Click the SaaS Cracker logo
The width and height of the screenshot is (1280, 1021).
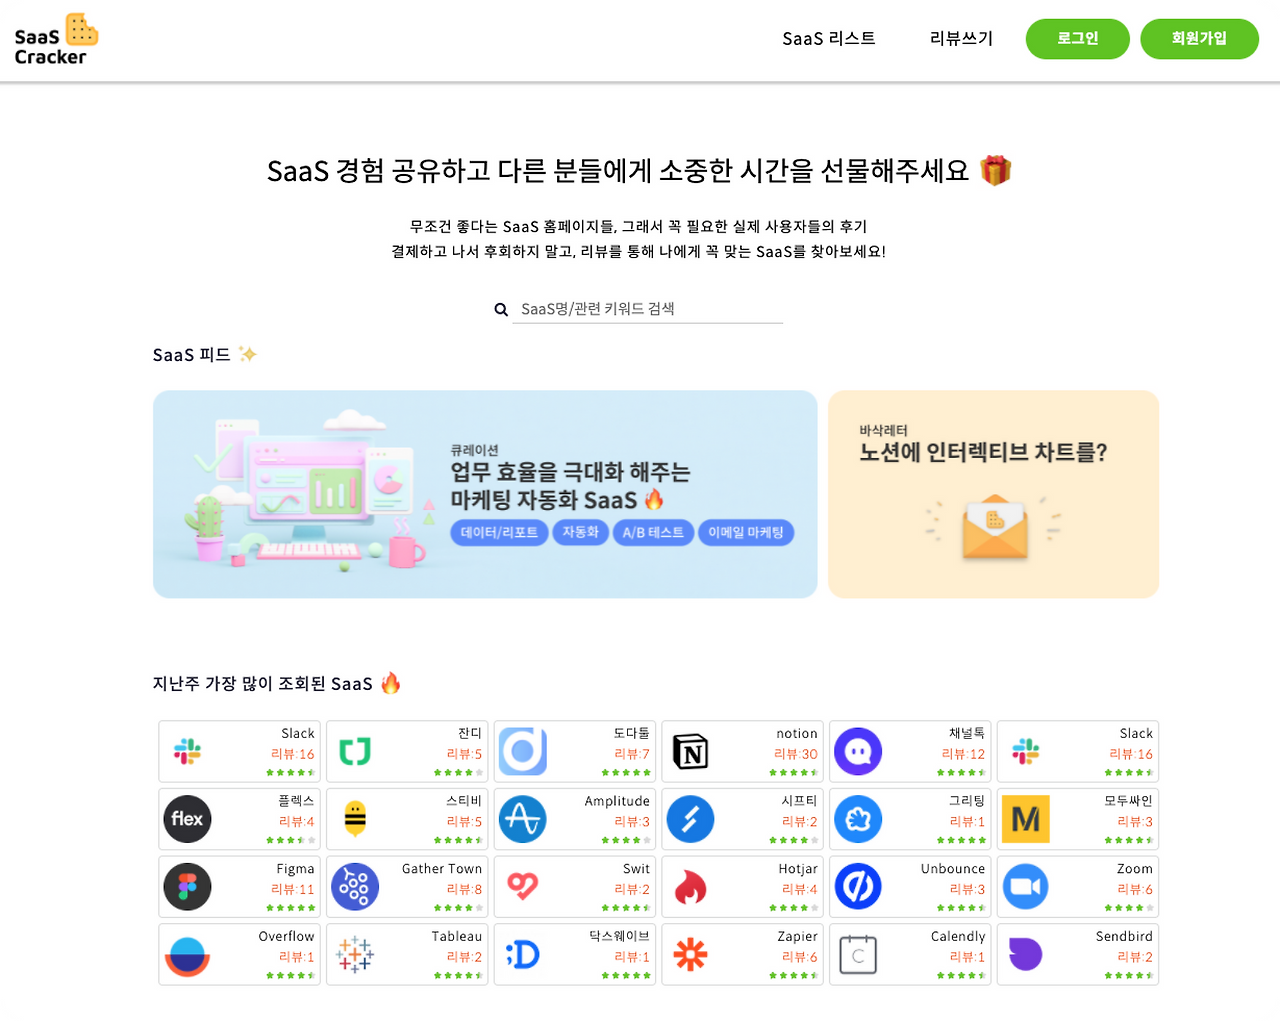tap(56, 40)
